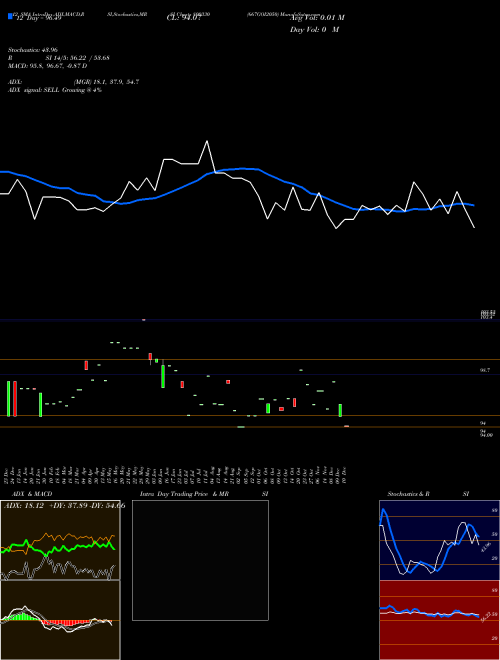
Task: Click the 94.00 price axis label
Action: pos(487,435)
